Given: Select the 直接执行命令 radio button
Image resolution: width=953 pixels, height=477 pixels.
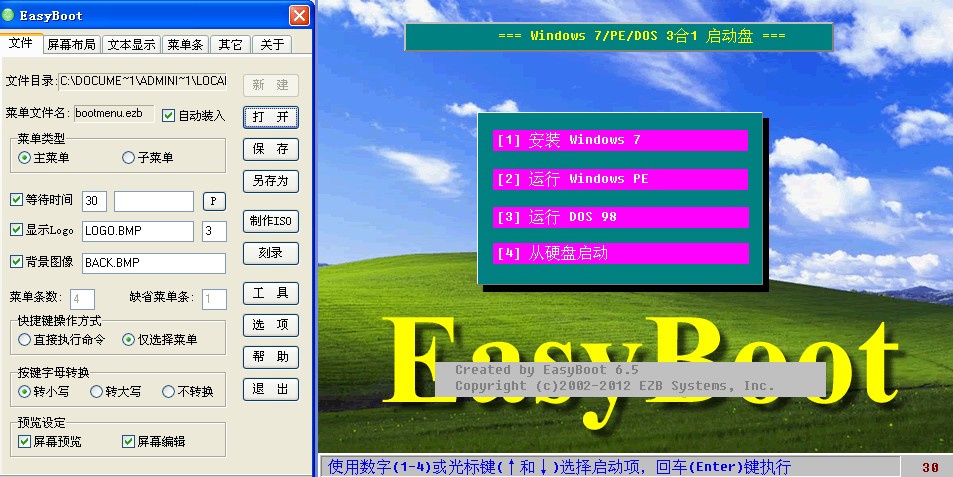Looking at the screenshot, I should click(x=24, y=340).
